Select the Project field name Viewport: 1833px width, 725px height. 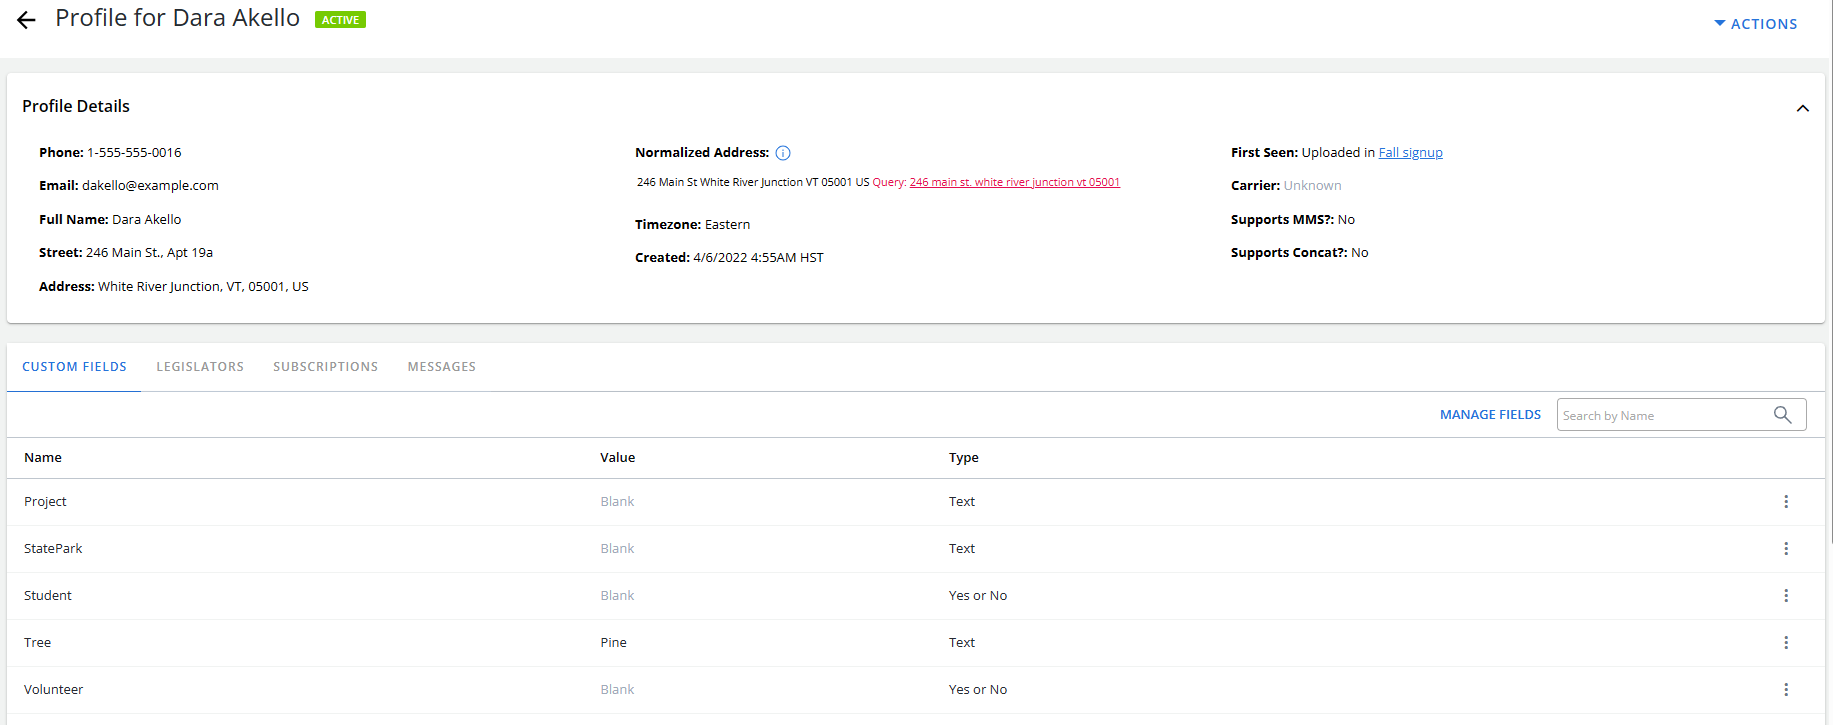click(x=45, y=502)
